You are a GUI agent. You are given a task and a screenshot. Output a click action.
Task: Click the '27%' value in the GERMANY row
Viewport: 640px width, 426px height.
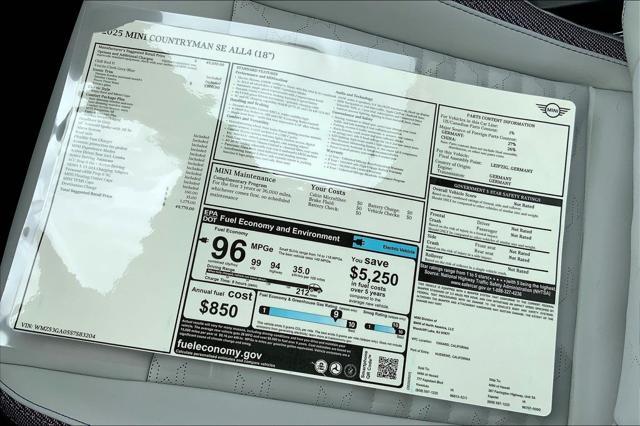(512, 144)
